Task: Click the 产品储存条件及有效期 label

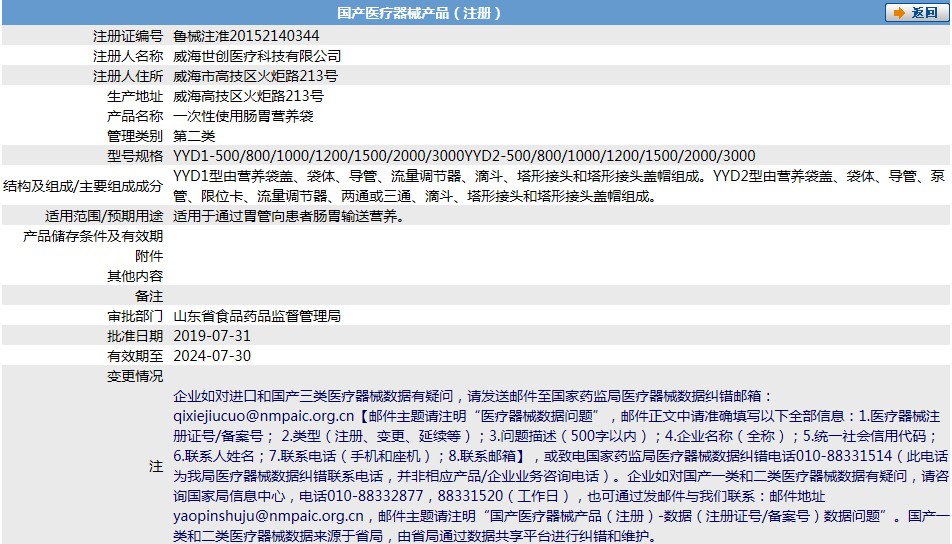Action: click(93, 236)
